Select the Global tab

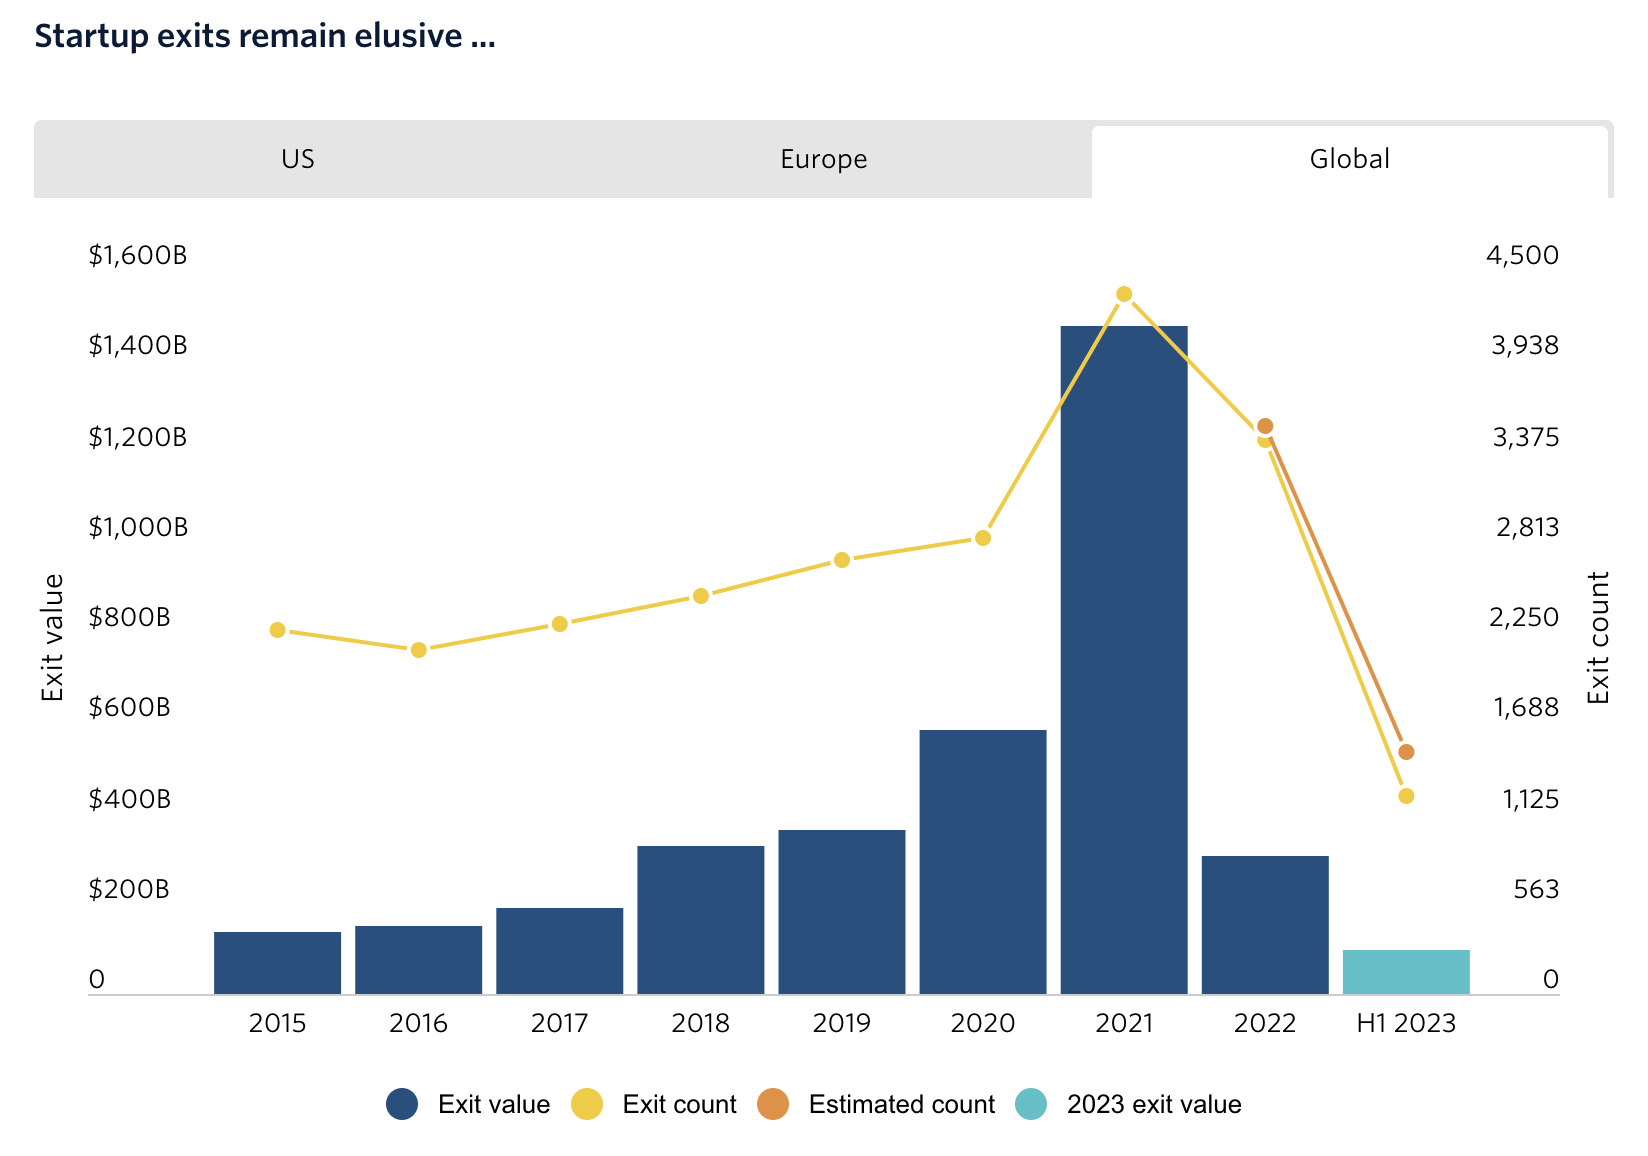pos(1349,159)
